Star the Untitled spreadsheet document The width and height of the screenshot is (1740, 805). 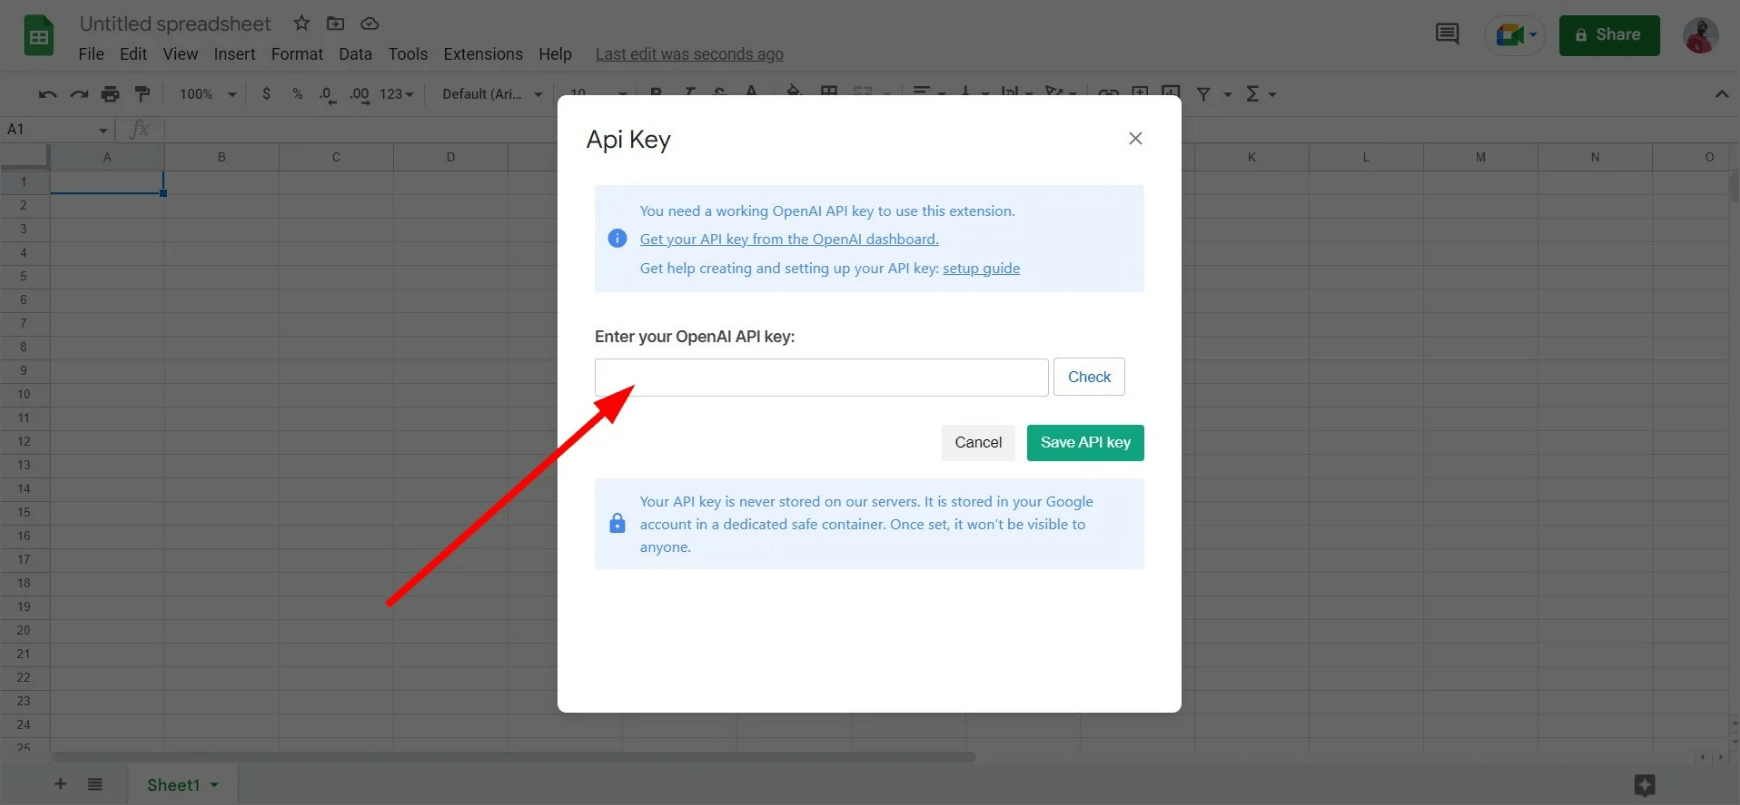(x=301, y=23)
